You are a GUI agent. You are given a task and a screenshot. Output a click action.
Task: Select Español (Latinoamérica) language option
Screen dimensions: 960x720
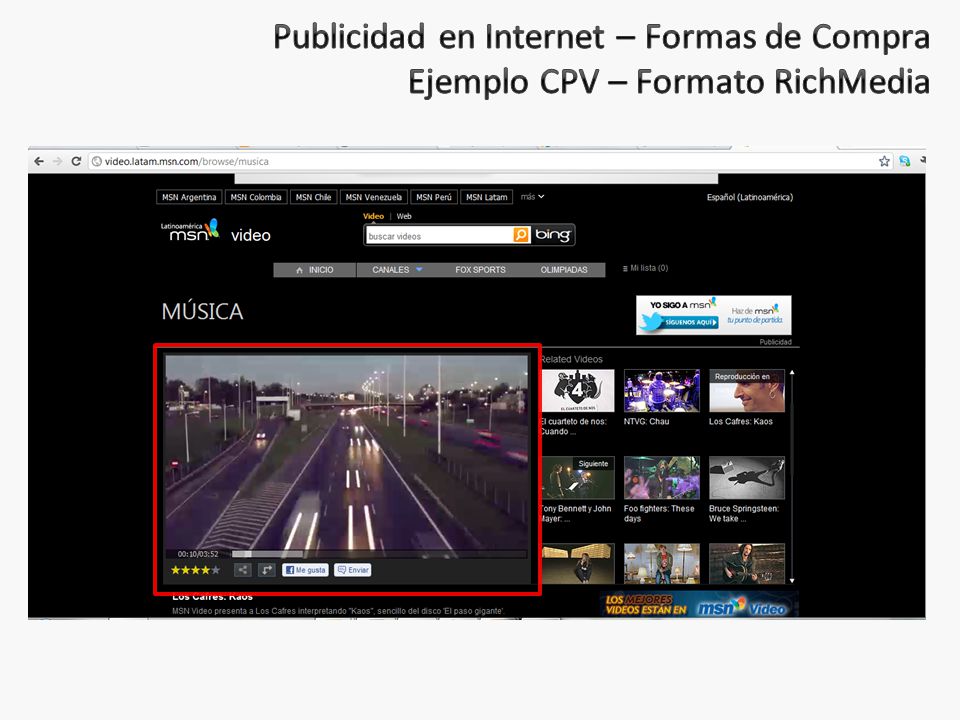point(749,197)
